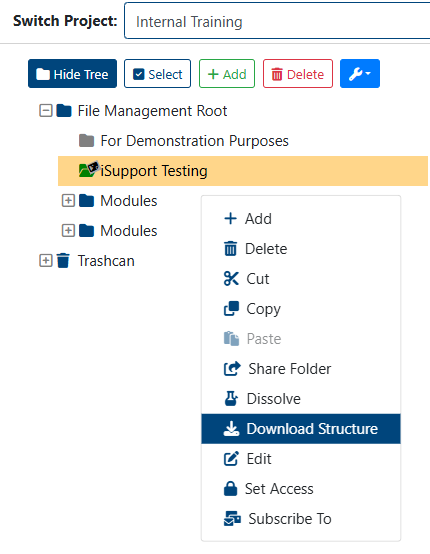The width and height of the screenshot is (430, 554).
Task: Click the Switch Project input field
Action: (277, 21)
